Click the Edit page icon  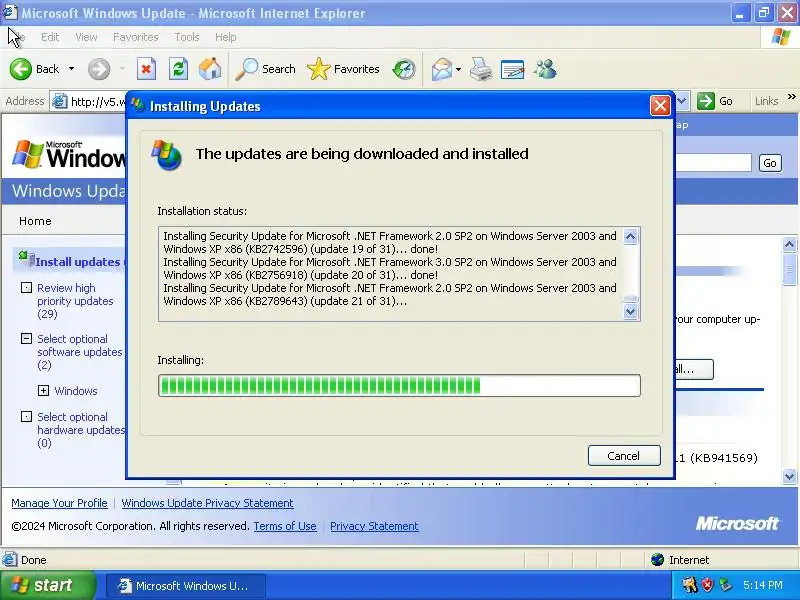point(513,69)
